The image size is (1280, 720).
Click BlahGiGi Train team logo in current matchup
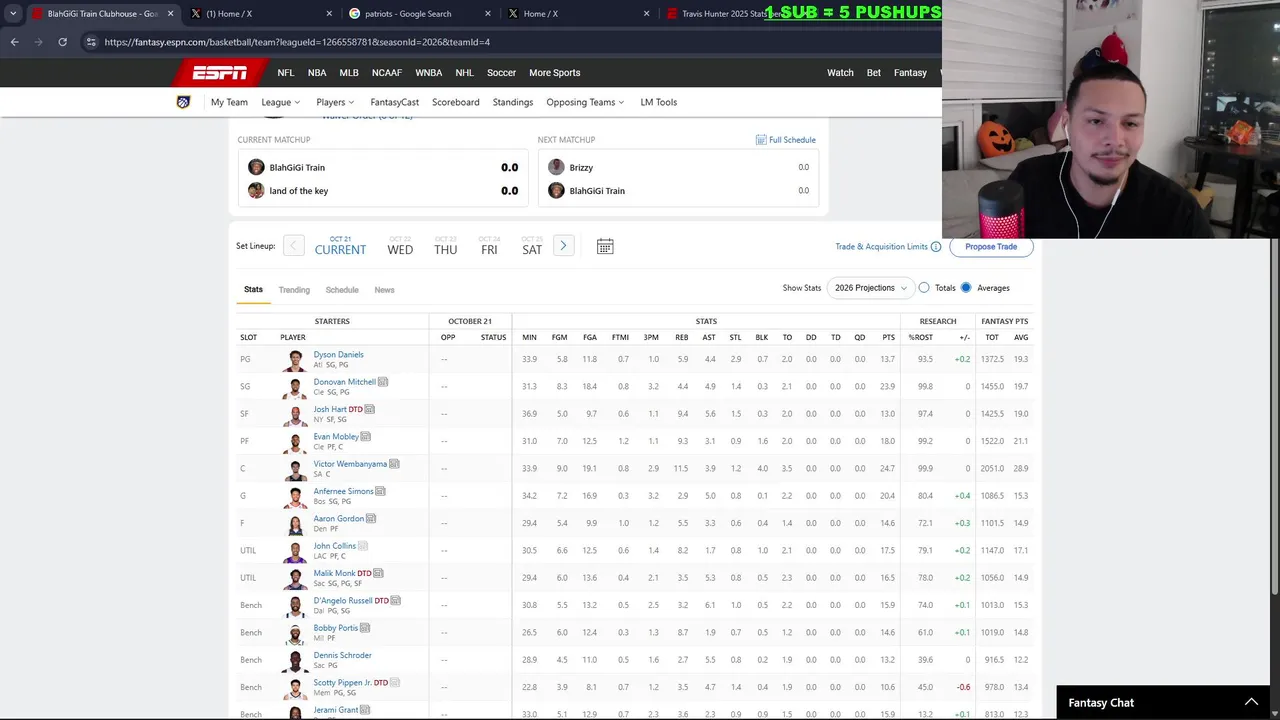pos(256,167)
